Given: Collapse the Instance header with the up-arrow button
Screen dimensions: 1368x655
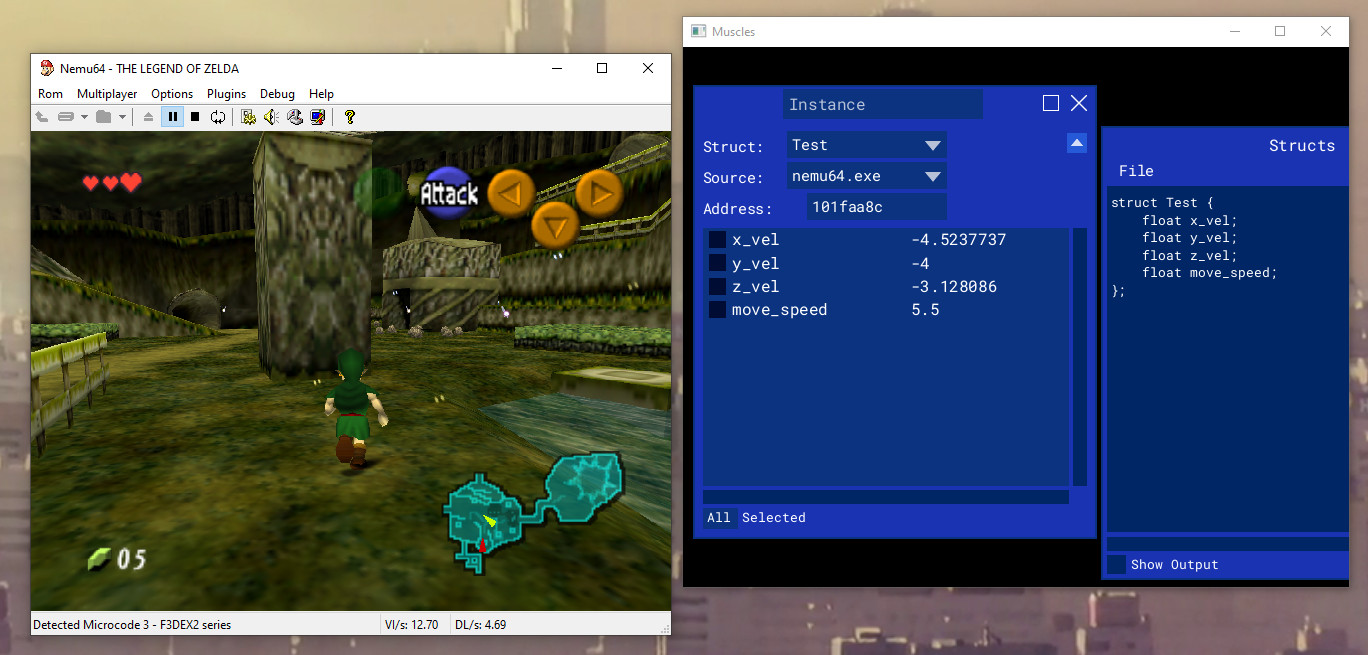Looking at the screenshot, I should click(x=1077, y=143).
